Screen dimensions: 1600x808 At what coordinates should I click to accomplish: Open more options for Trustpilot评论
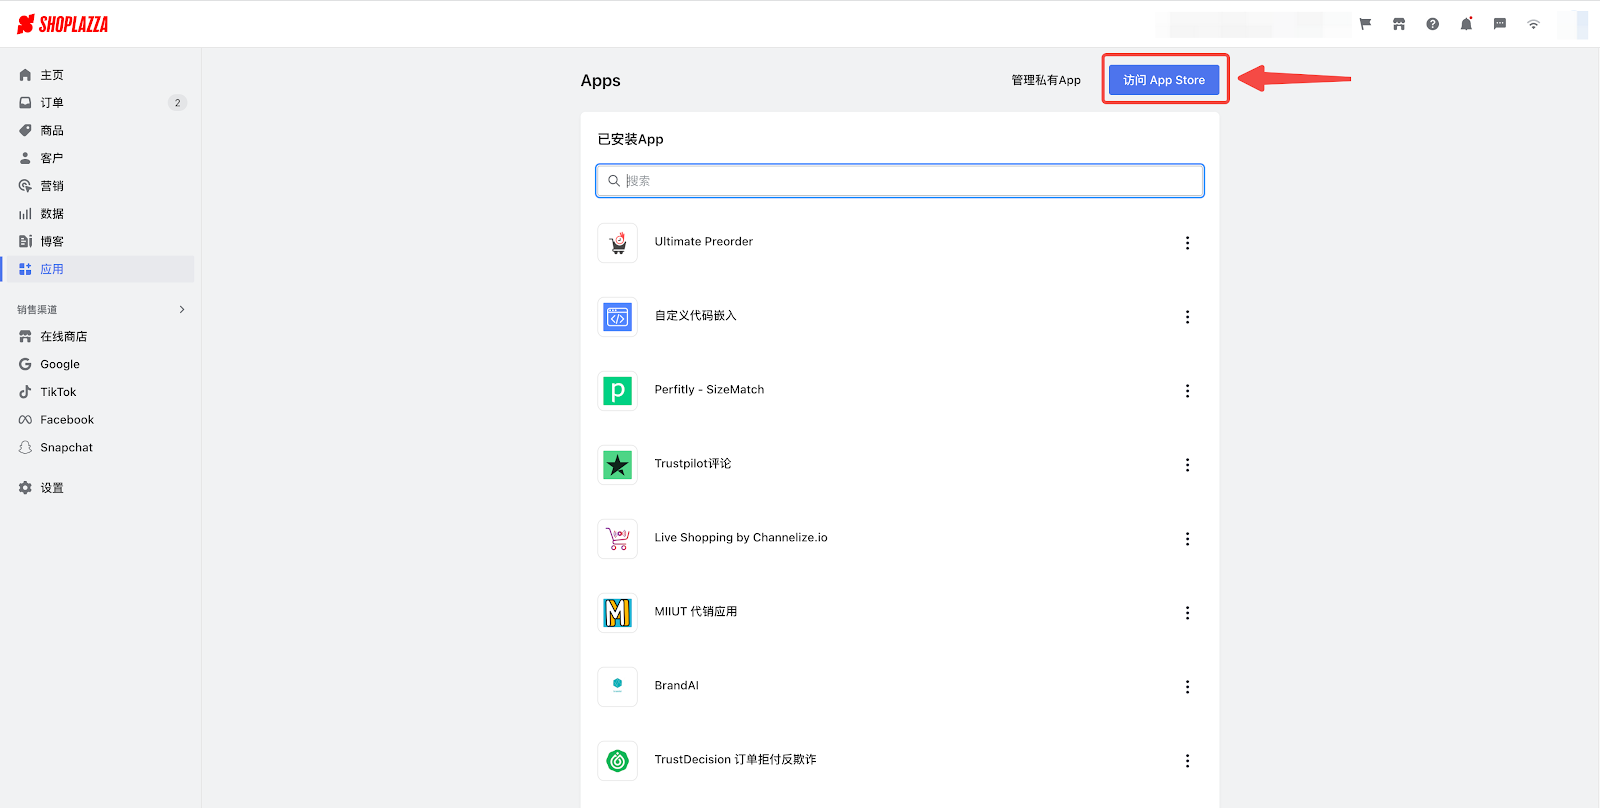pyautogui.click(x=1187, y=465)
